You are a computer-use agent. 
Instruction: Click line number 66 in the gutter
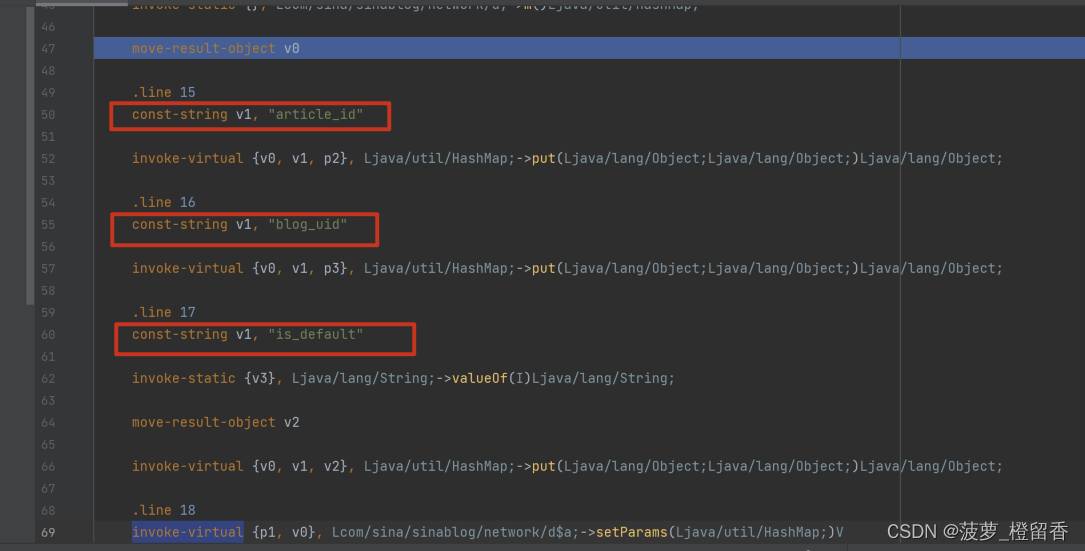point(48,467)
